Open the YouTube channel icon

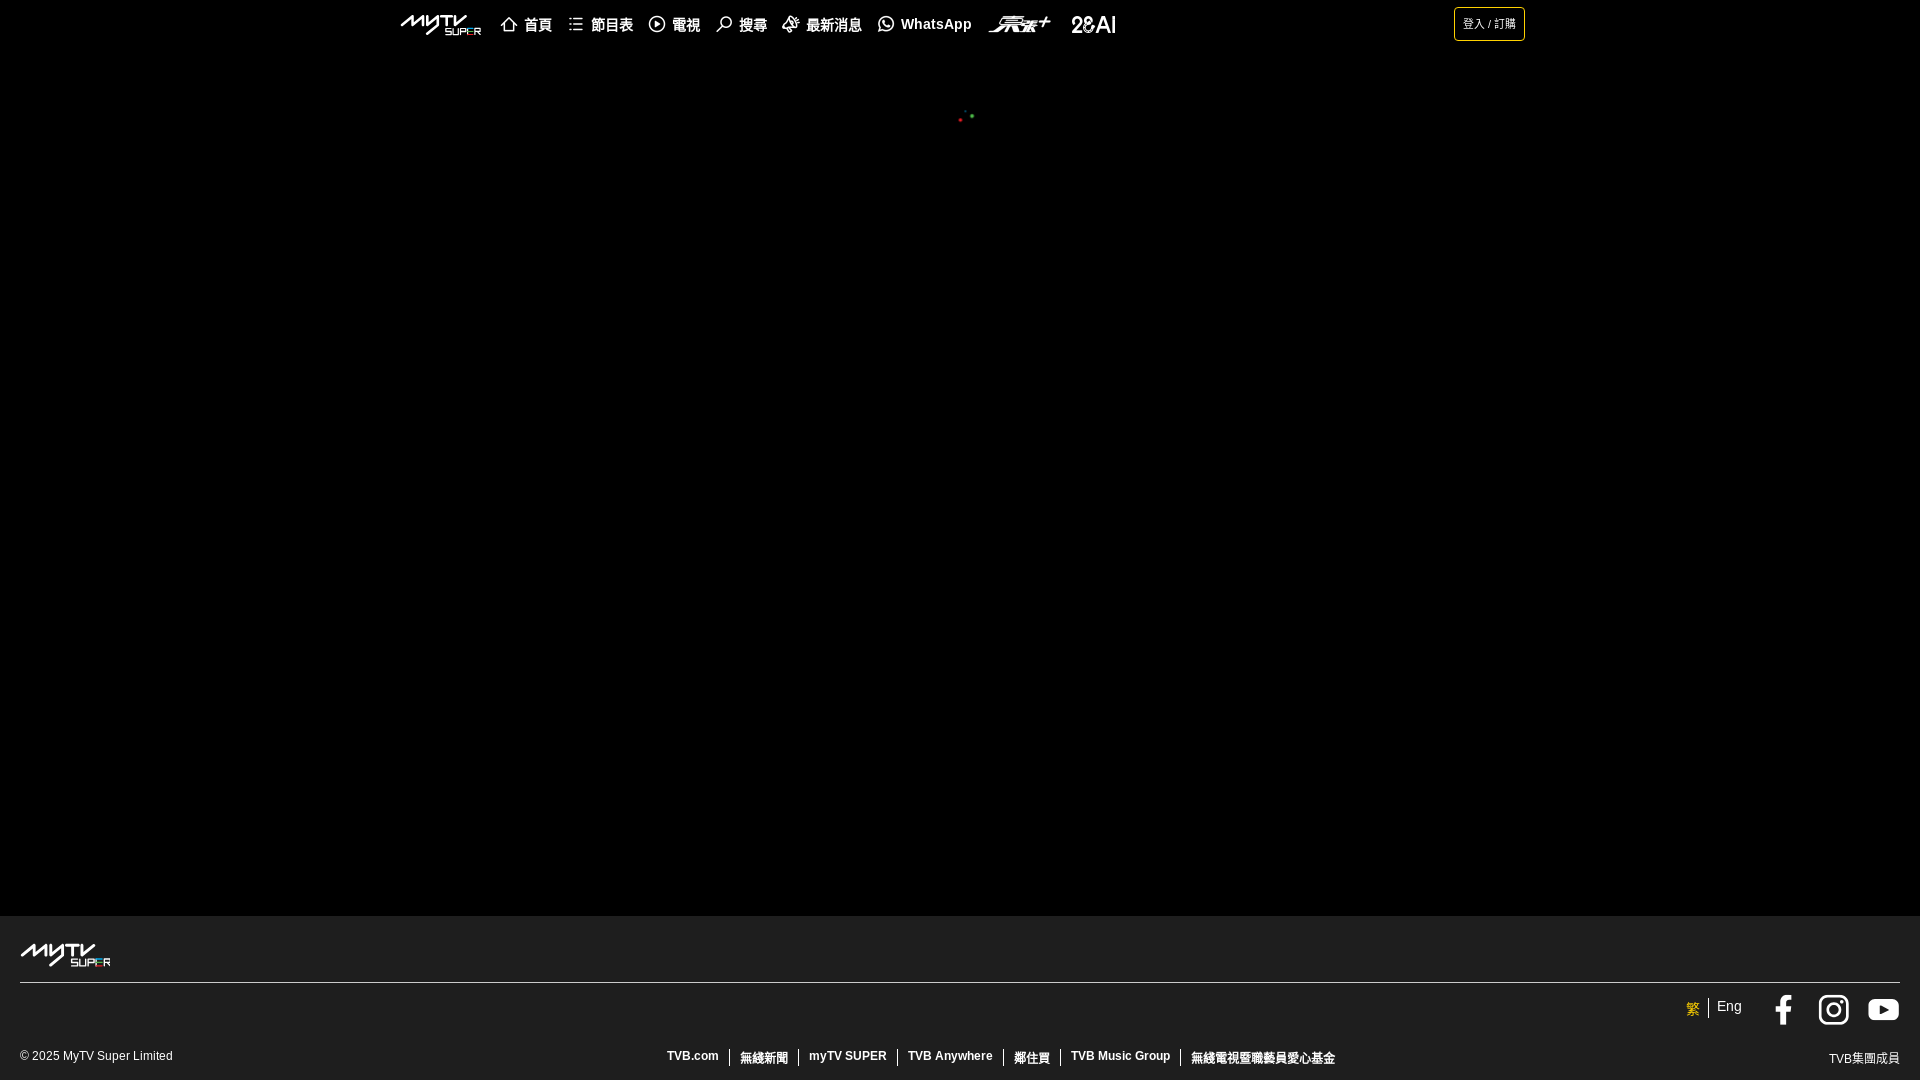[1883, 1010]
